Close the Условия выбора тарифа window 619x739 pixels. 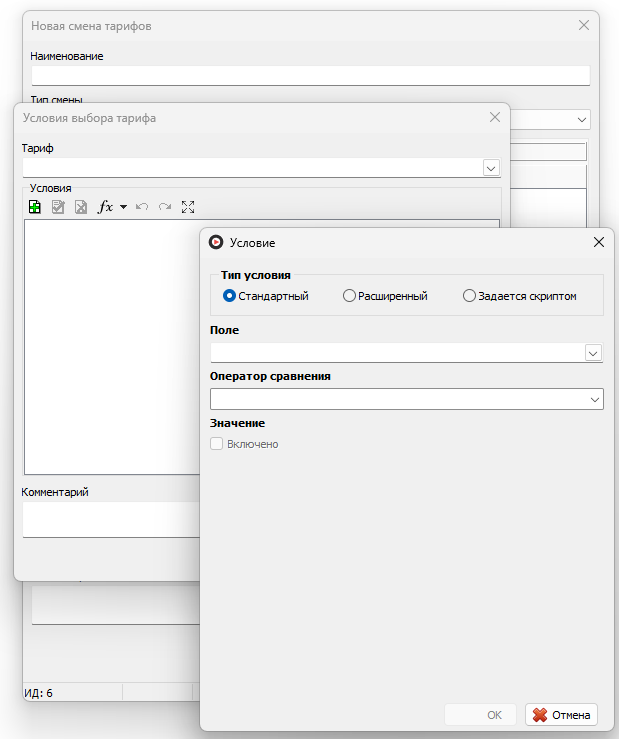pyautogui.click(x=495, y=117)
